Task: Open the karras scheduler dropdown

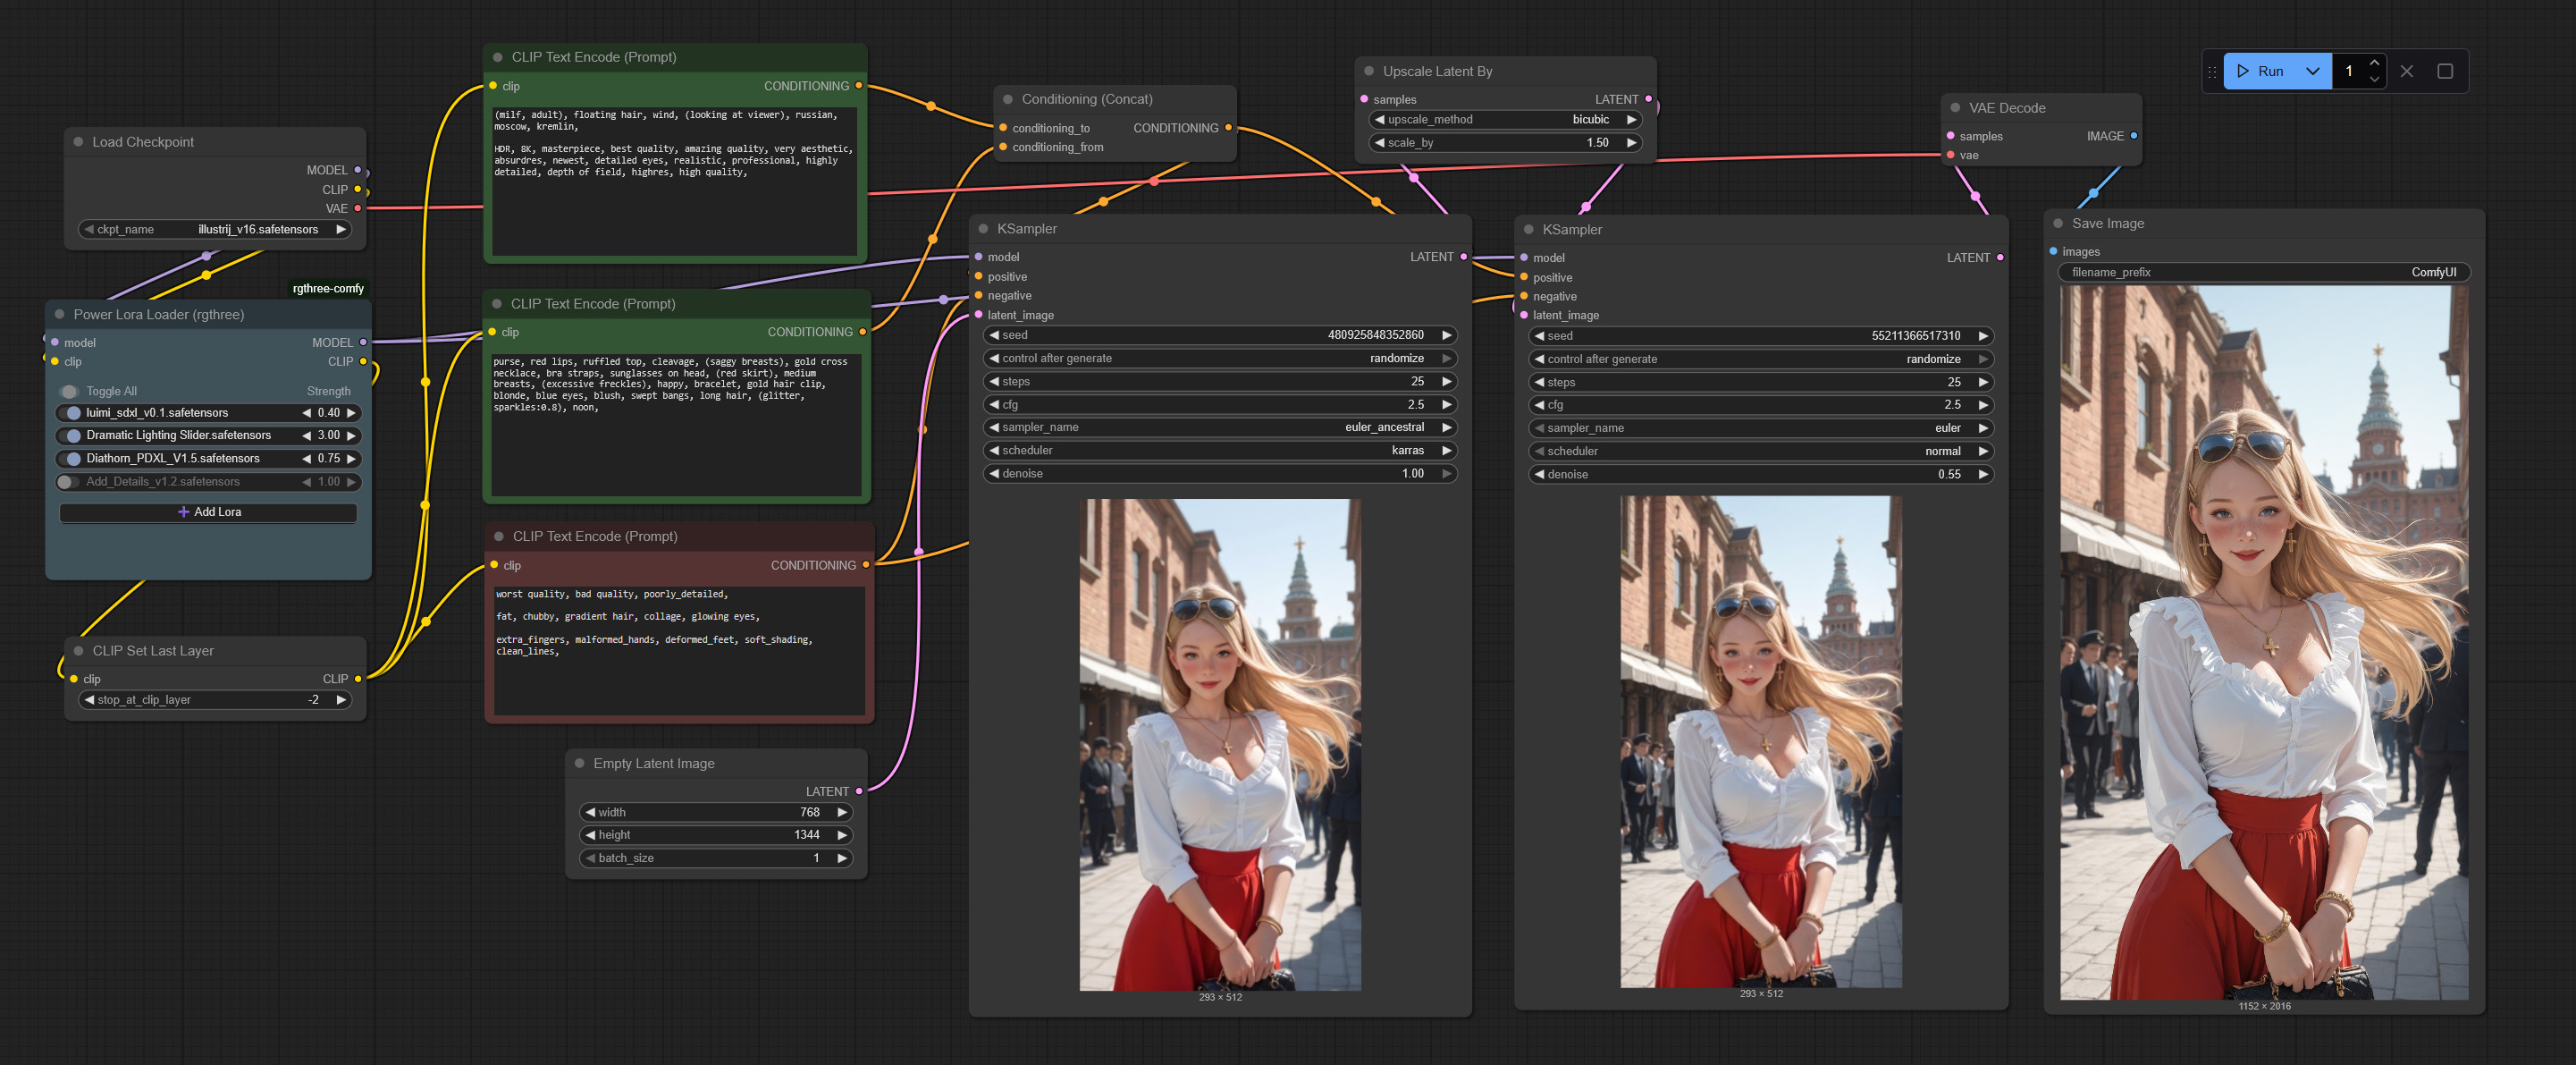Action: (1220, 451)
